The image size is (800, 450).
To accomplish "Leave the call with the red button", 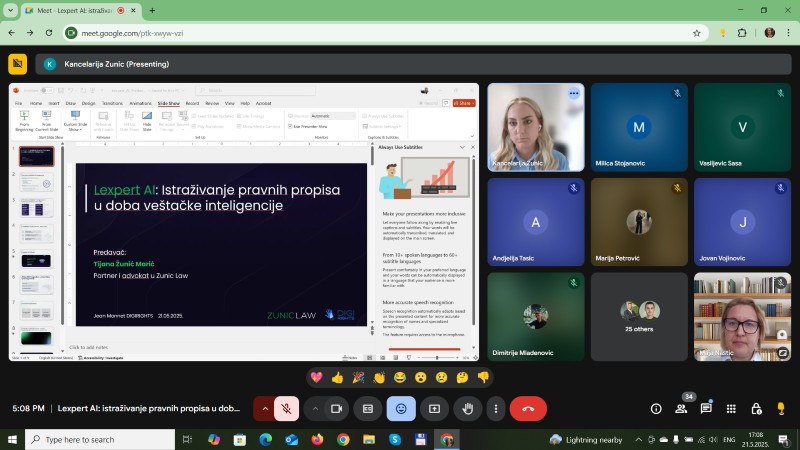I will (x=528, y=409).
